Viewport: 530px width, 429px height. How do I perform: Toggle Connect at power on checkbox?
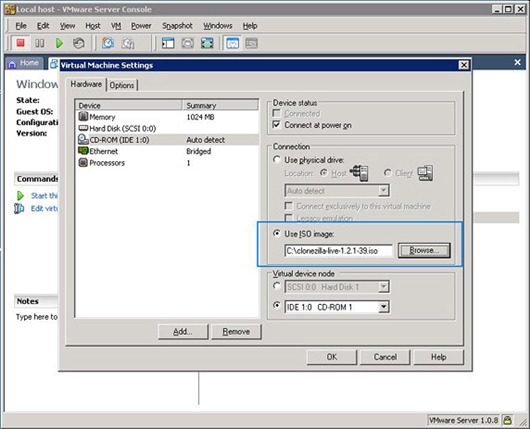click(276, 125)
